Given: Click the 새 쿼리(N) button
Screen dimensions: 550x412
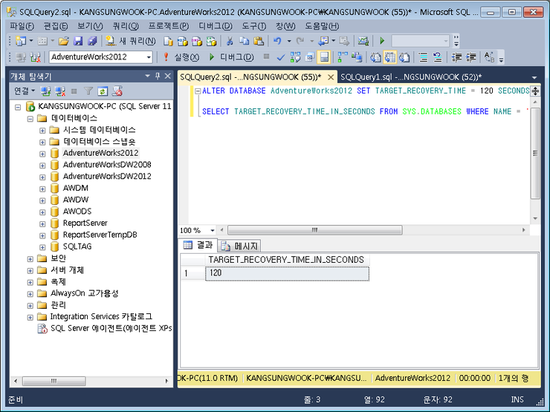Looking at the screenshot, I should pyautogui.click(x=131, y=41).
